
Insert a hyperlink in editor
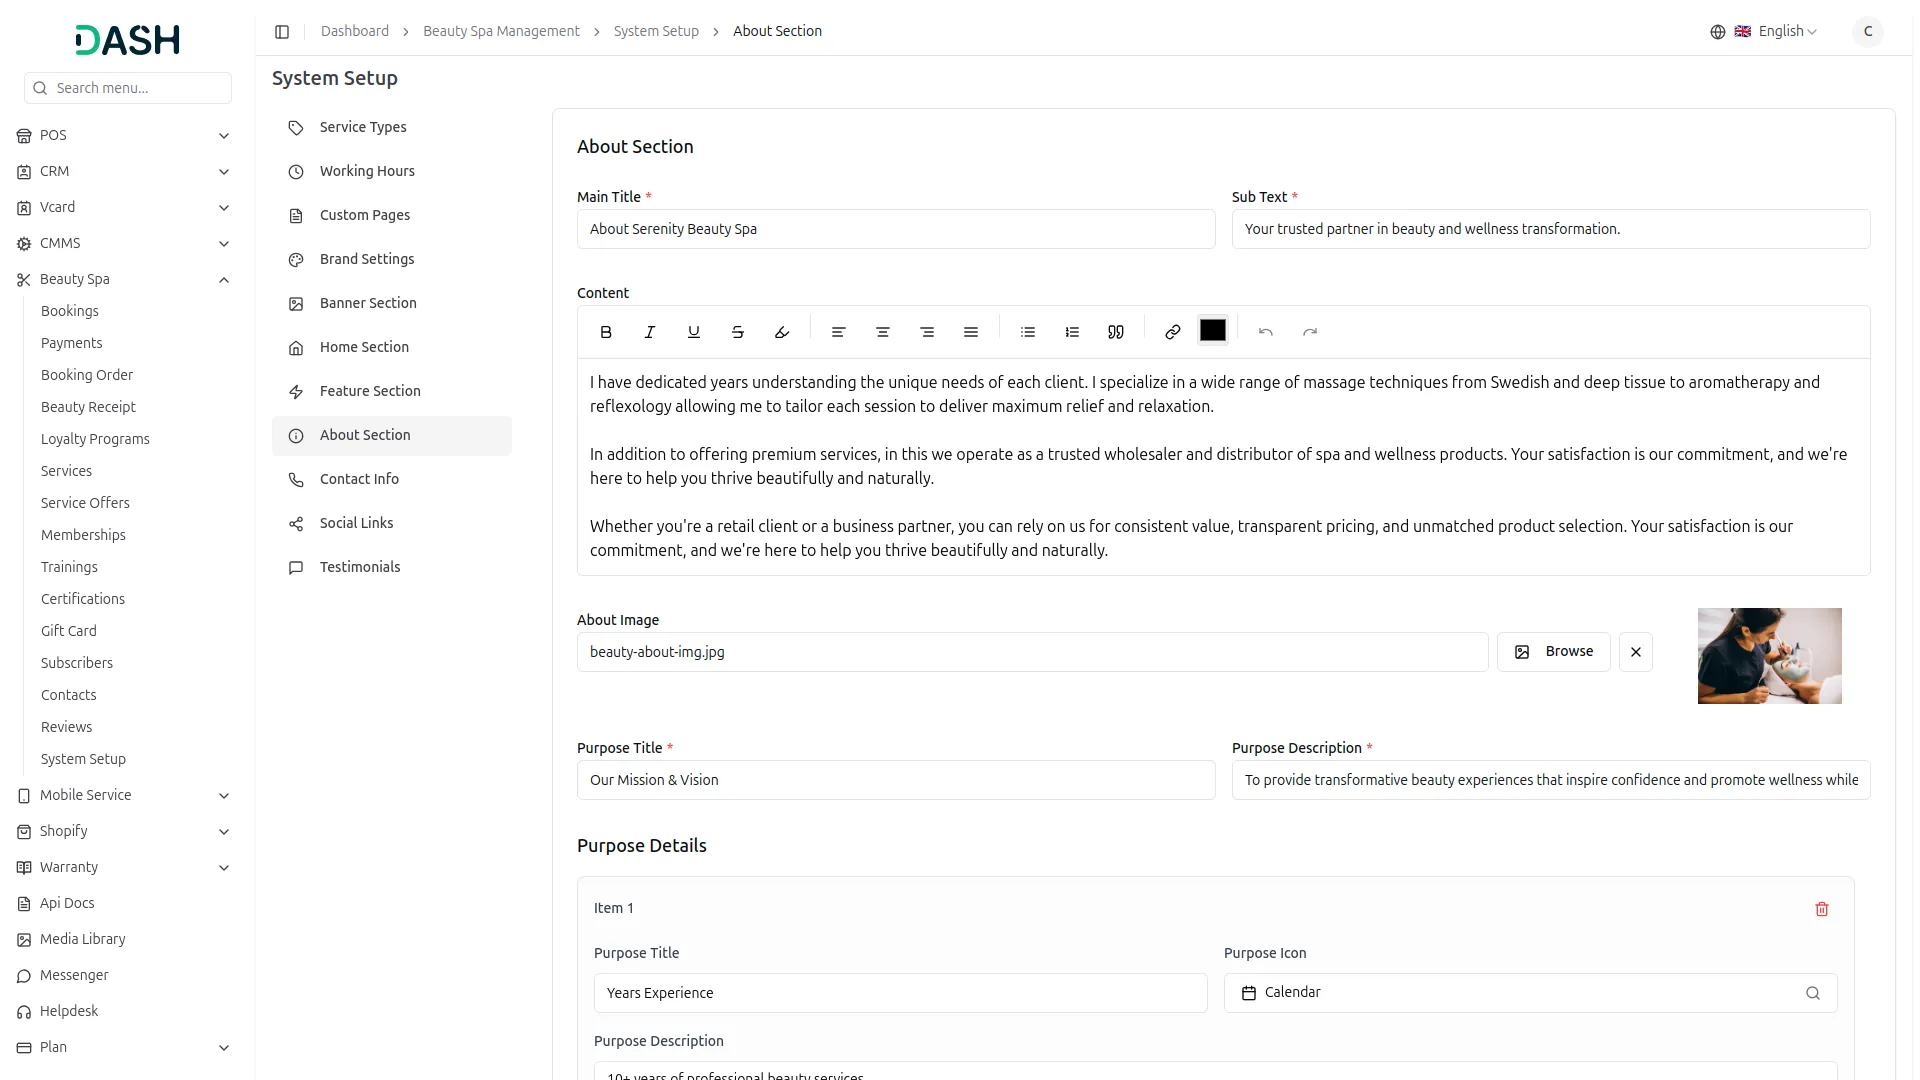pyautogui.click(x=1173, y=332)
